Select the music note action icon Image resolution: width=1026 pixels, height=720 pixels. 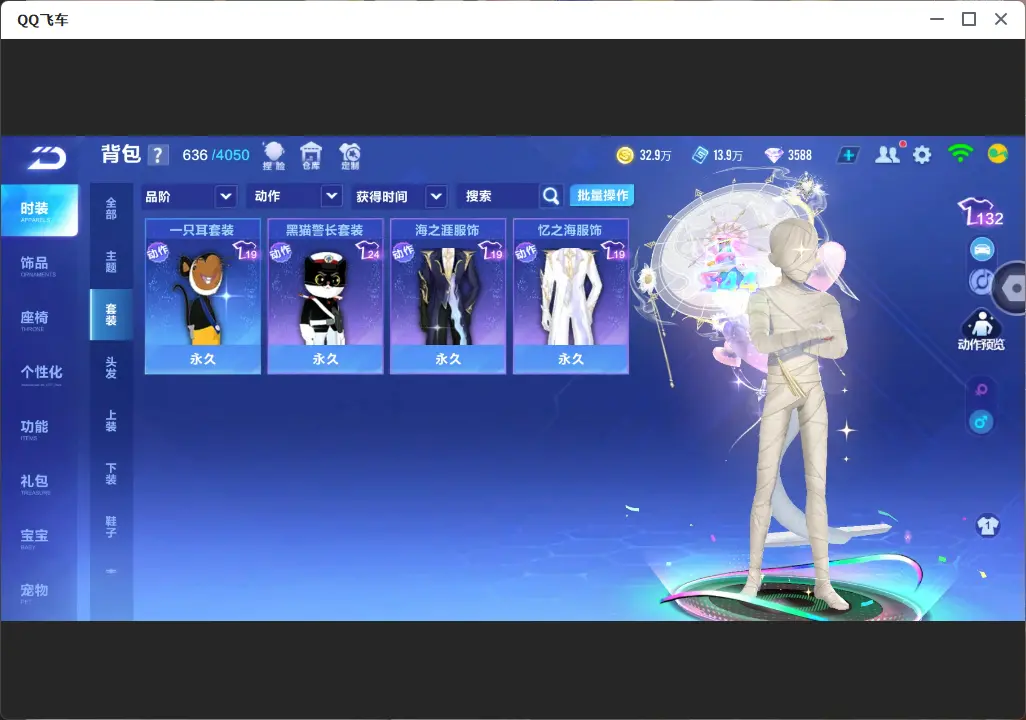click(x=980, y=281)
